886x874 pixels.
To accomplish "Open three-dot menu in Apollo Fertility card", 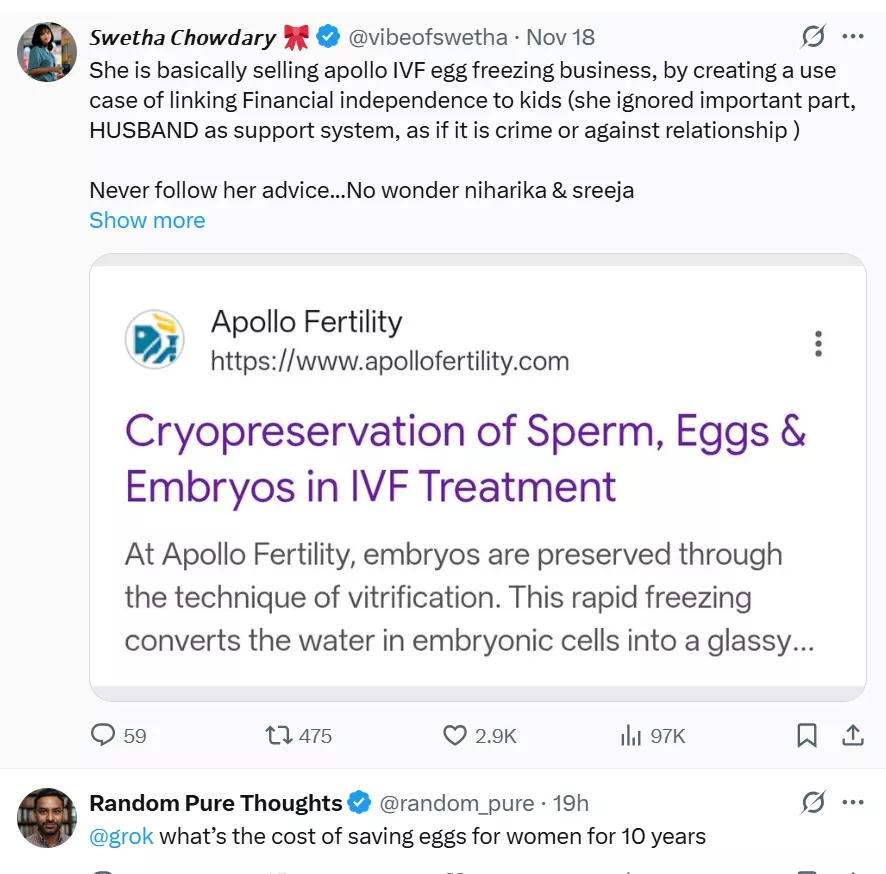I will tap(818, 344).
